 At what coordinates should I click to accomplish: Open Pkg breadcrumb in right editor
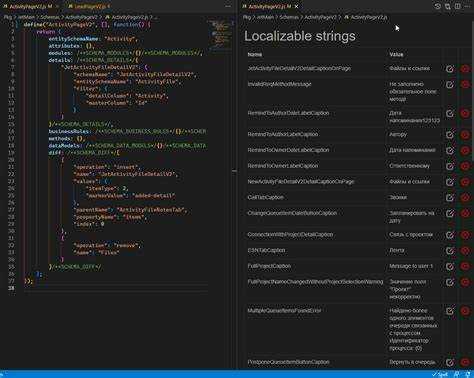pyautogui.click(x=247, y=17)
